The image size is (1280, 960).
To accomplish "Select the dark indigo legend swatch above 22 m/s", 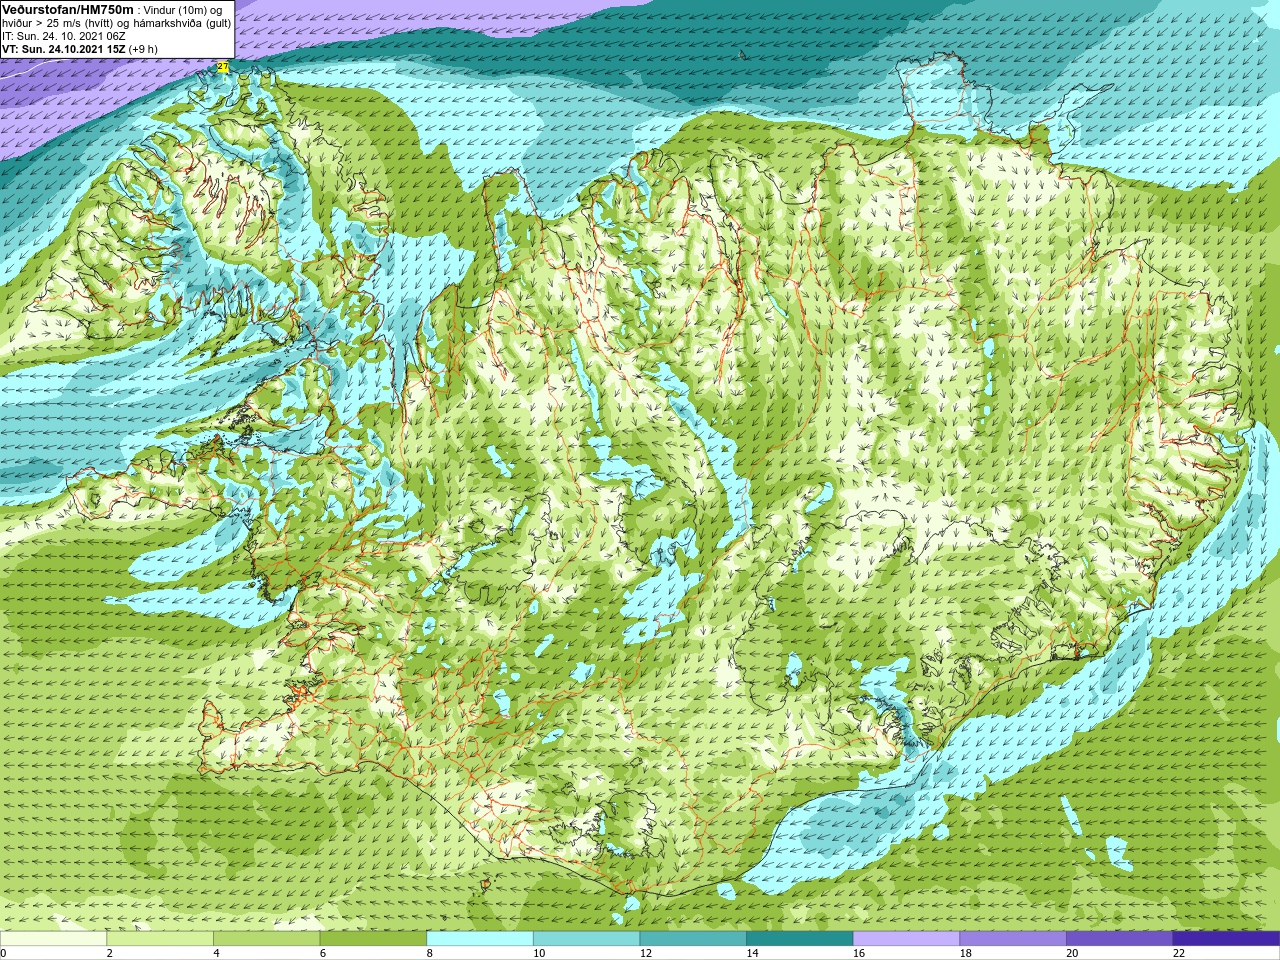I will (x=1226, y=939).
